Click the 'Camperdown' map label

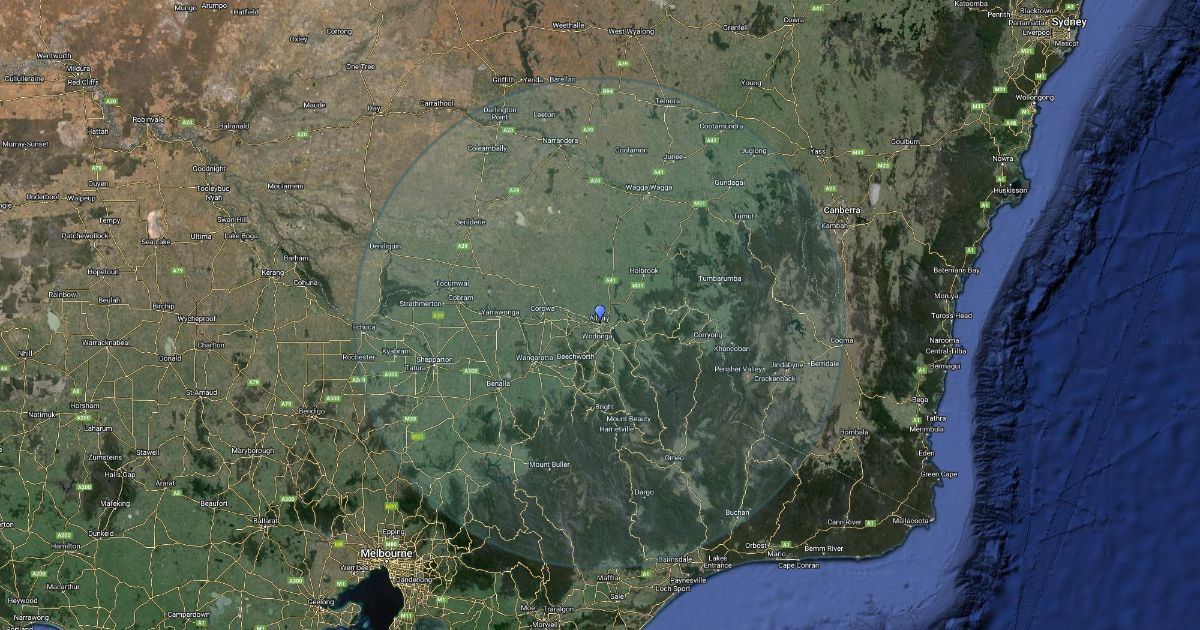coord(187,613)
